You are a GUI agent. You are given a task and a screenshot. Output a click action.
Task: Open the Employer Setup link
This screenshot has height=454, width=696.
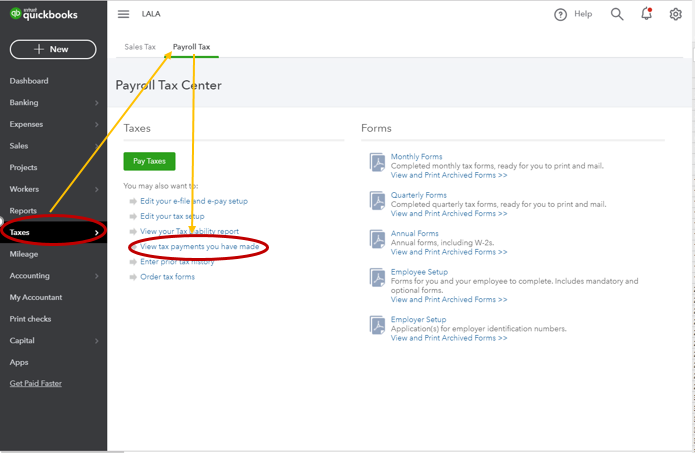[x=418, y=319]
